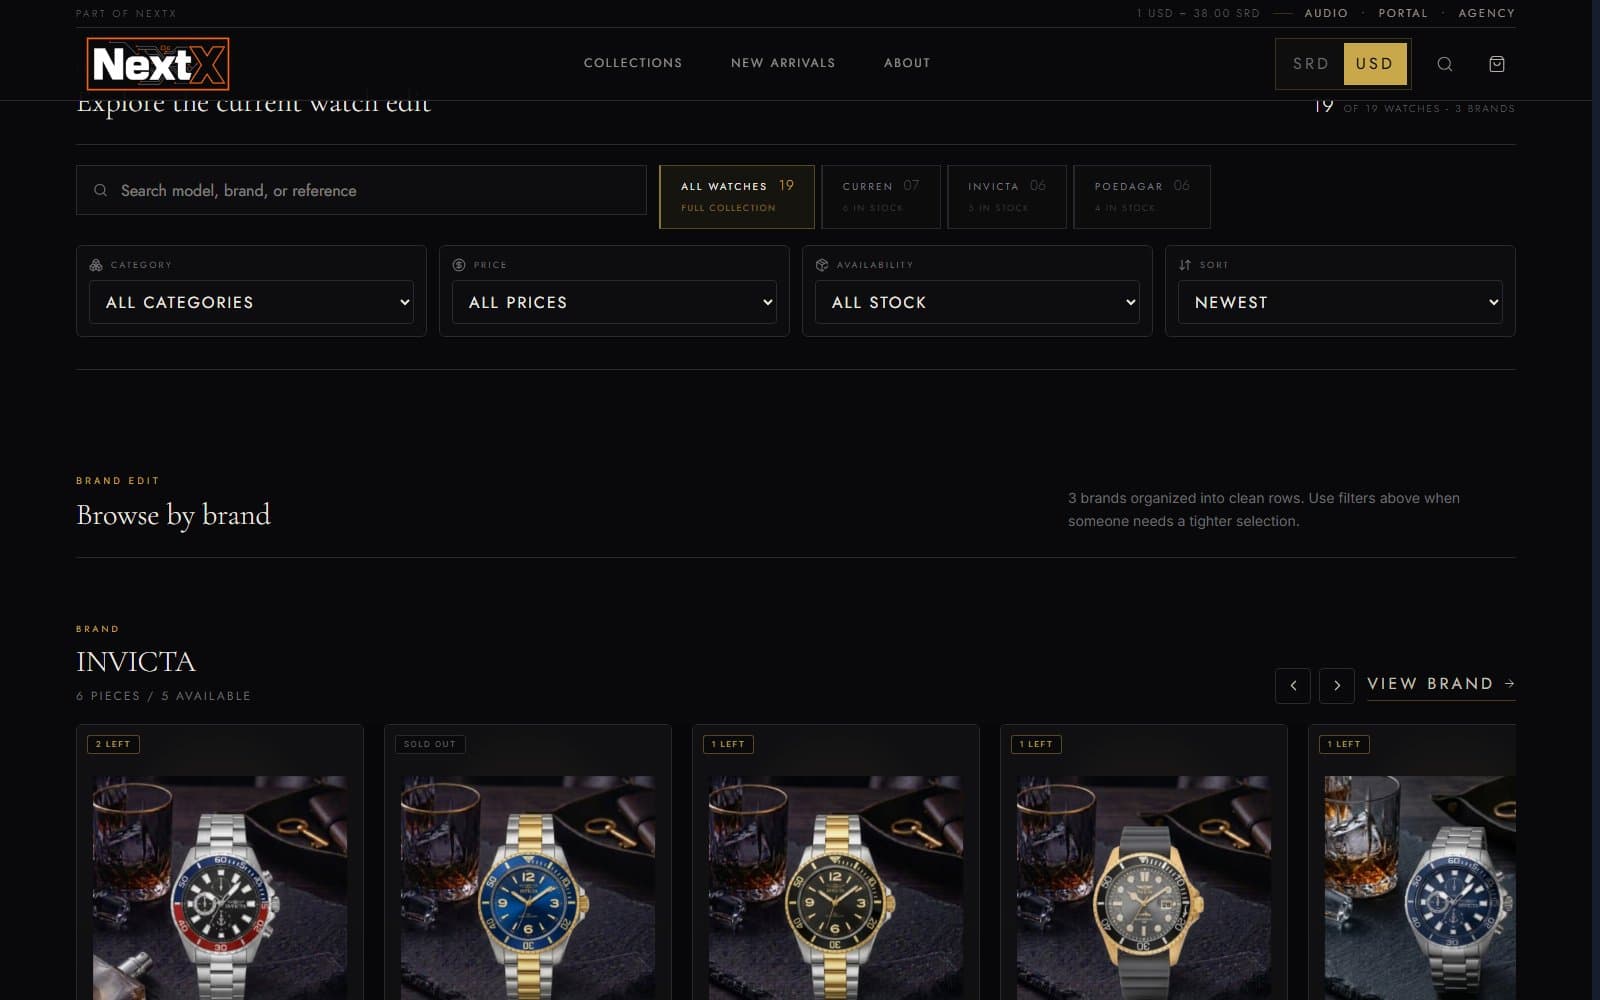Open the search icon in header
The width and height of the screenshot is (1600, 1000).
pos(1445,64)
